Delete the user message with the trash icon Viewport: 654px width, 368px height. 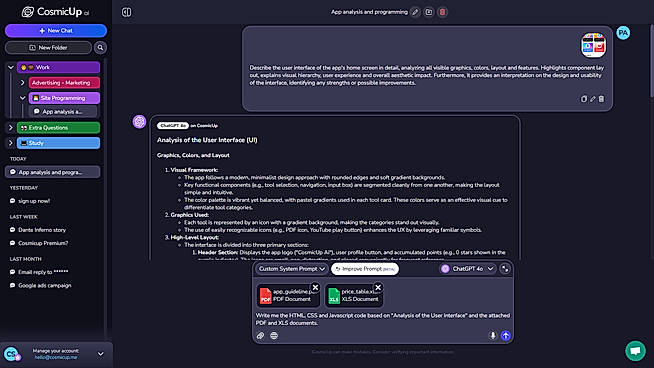(x=601, y=99)
